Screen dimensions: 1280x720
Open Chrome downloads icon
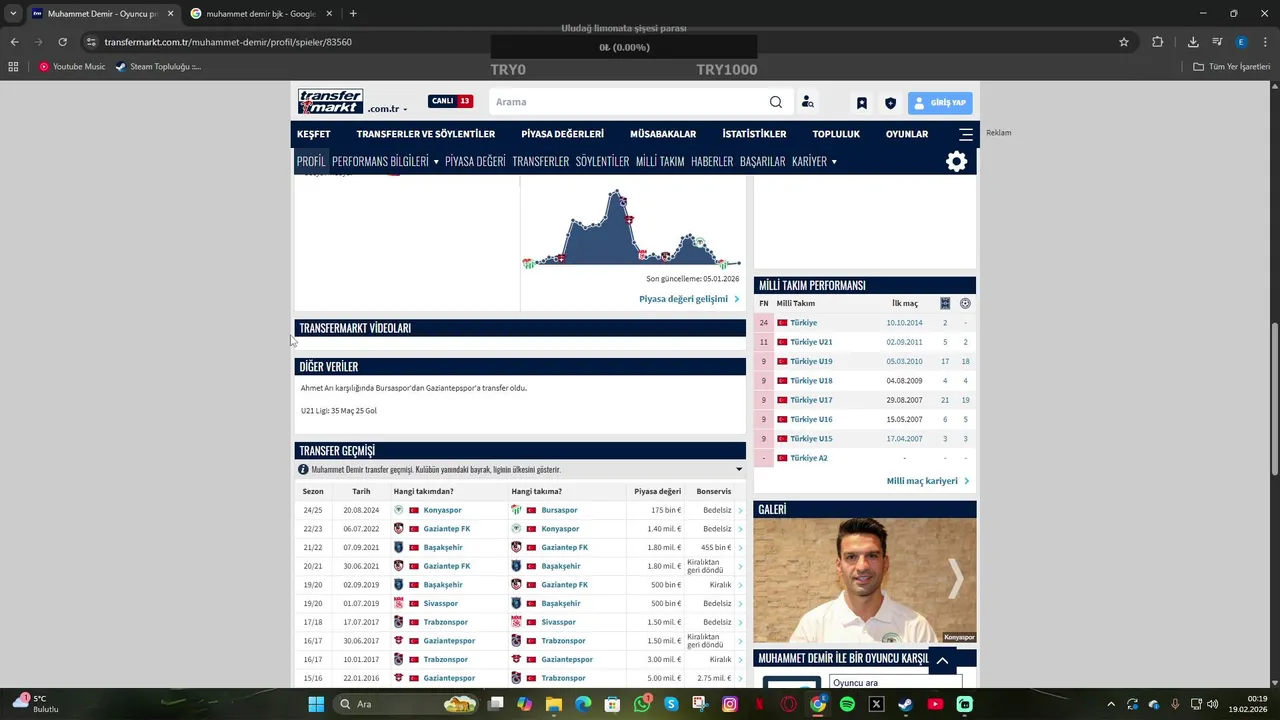[x=1193, y=42]
